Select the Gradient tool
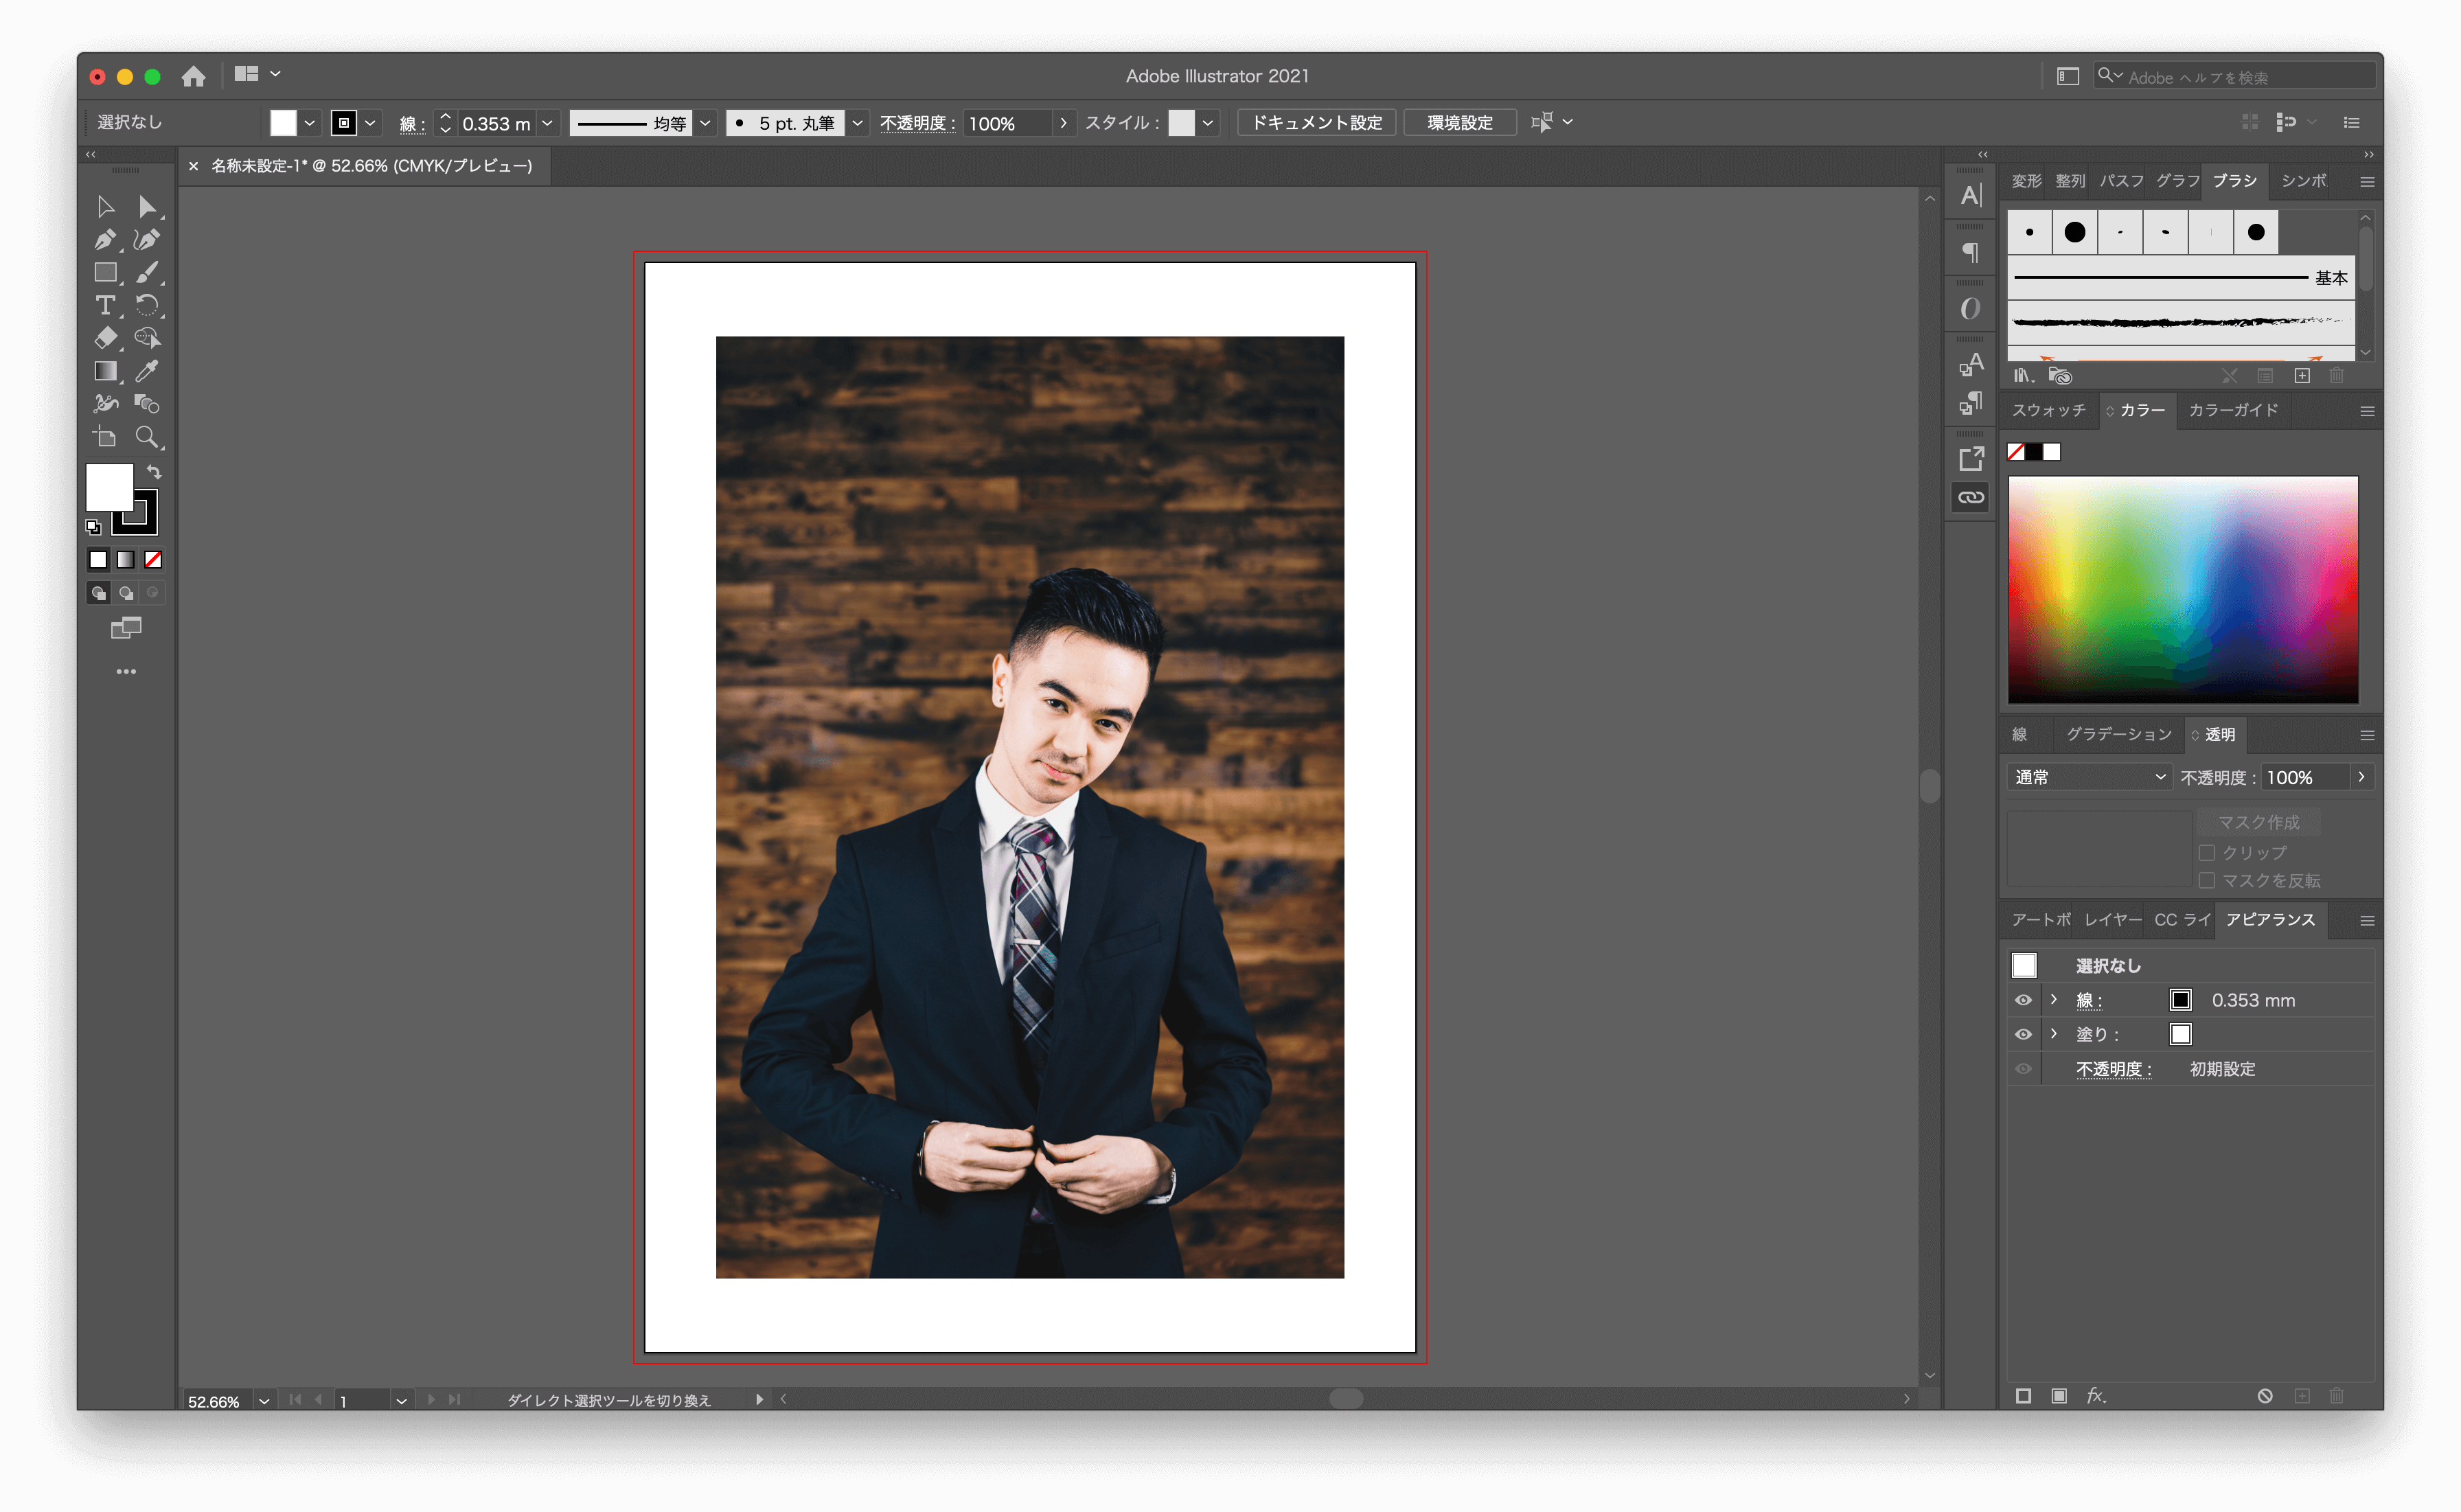Viewport: 2461px width, 1512px height. [x=105, y=371]
